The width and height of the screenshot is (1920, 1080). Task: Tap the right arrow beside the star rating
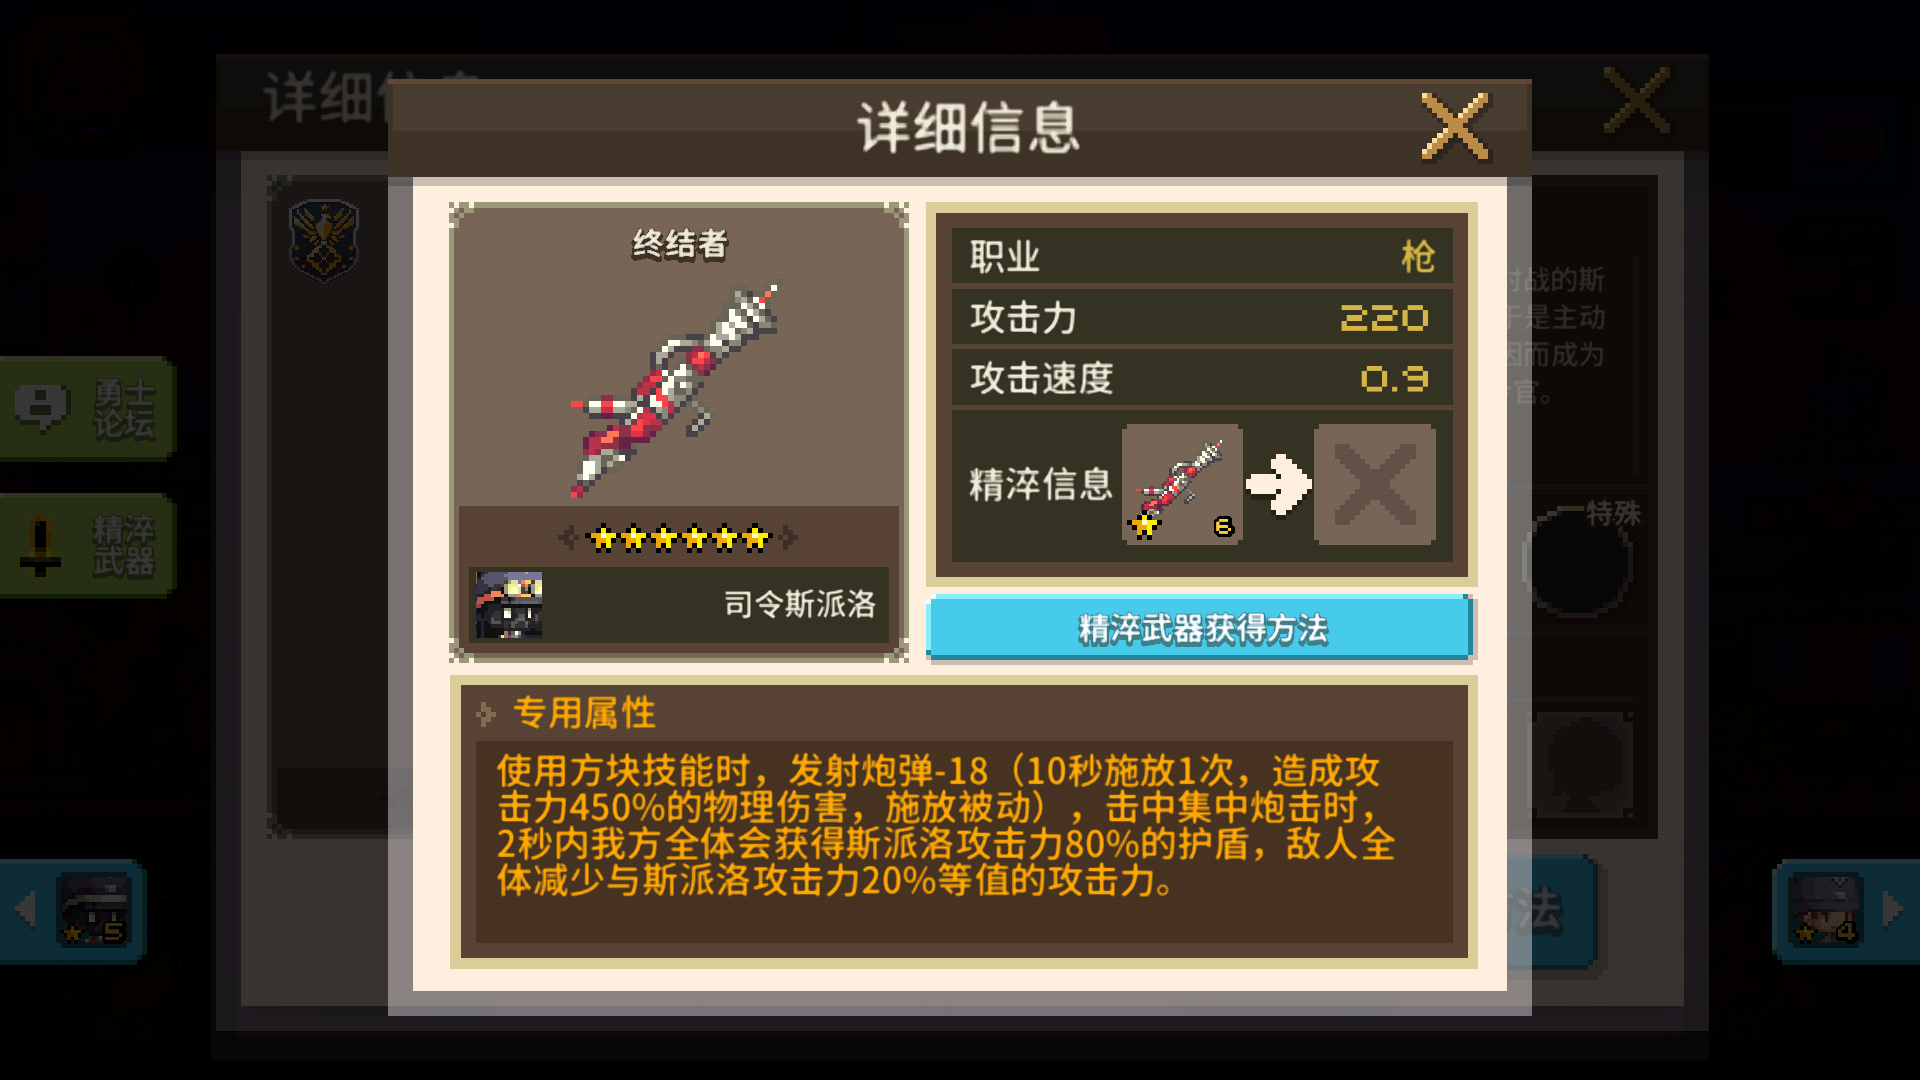[x=789, y=539]
